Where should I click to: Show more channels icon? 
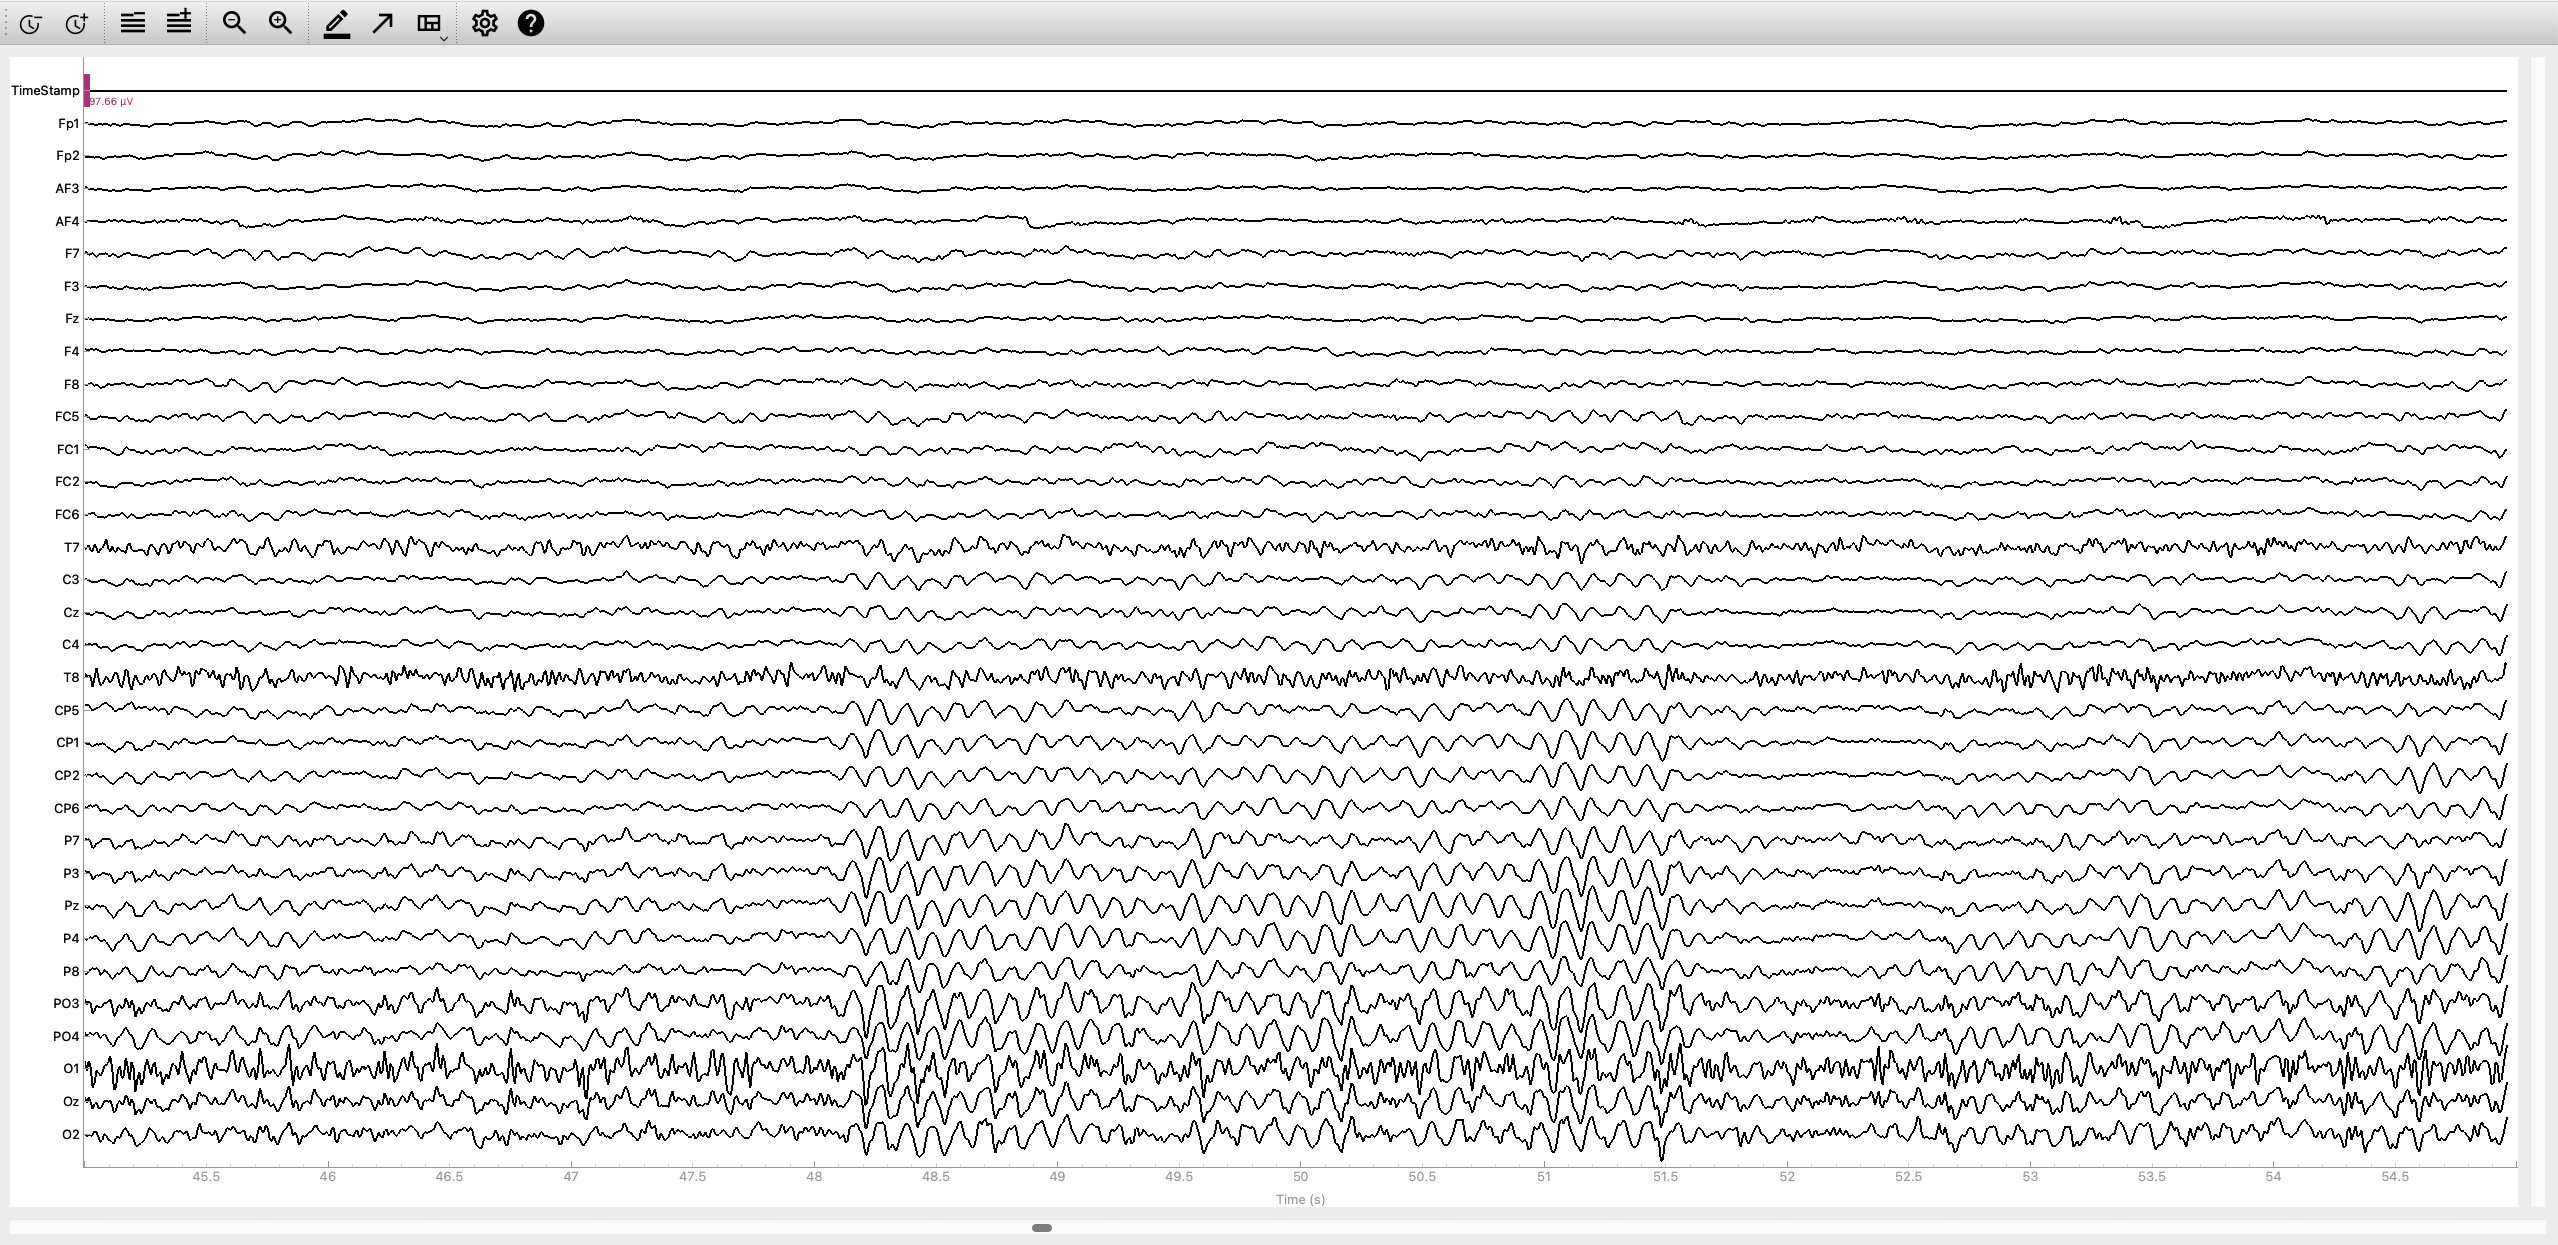coord(179,22)
